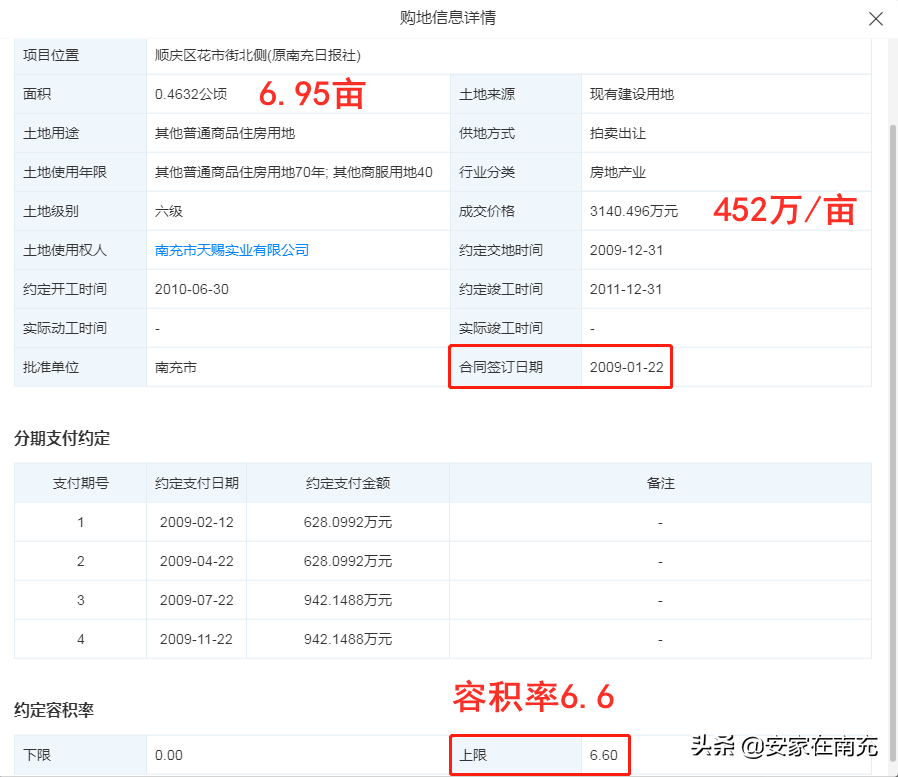Select the land source value 现有建设用地
The width and height of the screenshot is (898, 777).
[x=632, y=94]
